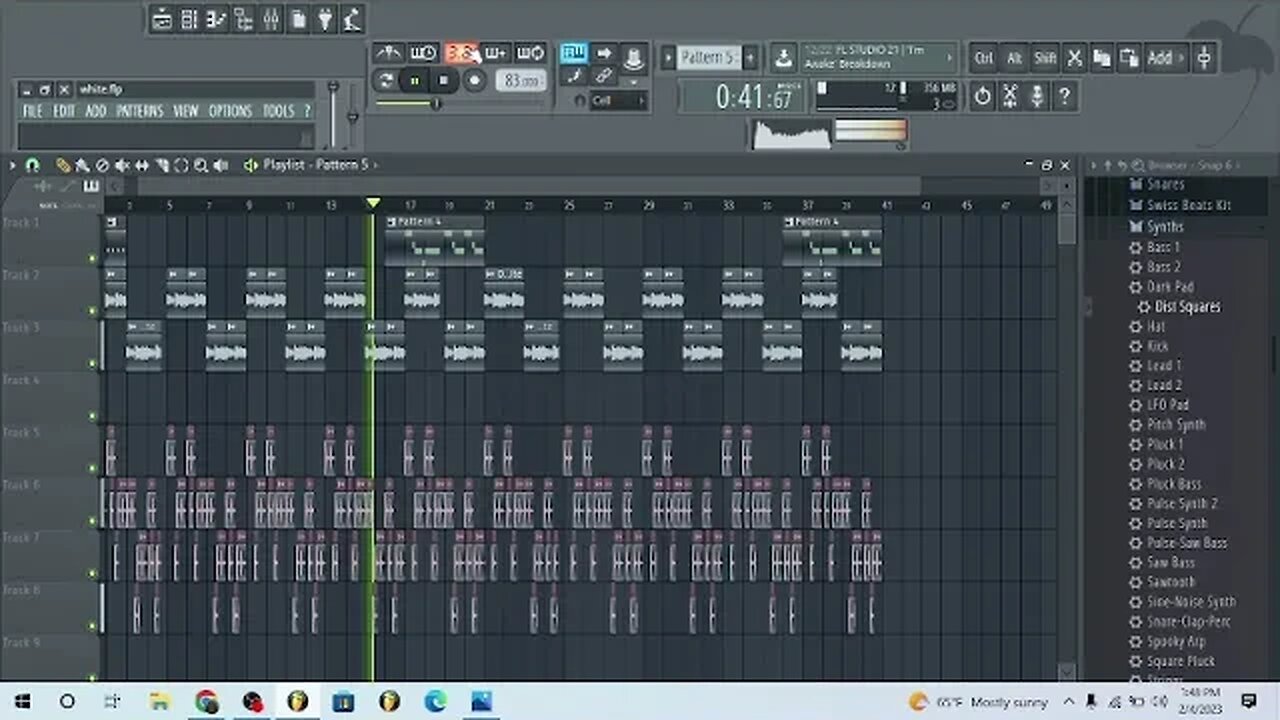Click the tempo 83 BPM field

521,81
